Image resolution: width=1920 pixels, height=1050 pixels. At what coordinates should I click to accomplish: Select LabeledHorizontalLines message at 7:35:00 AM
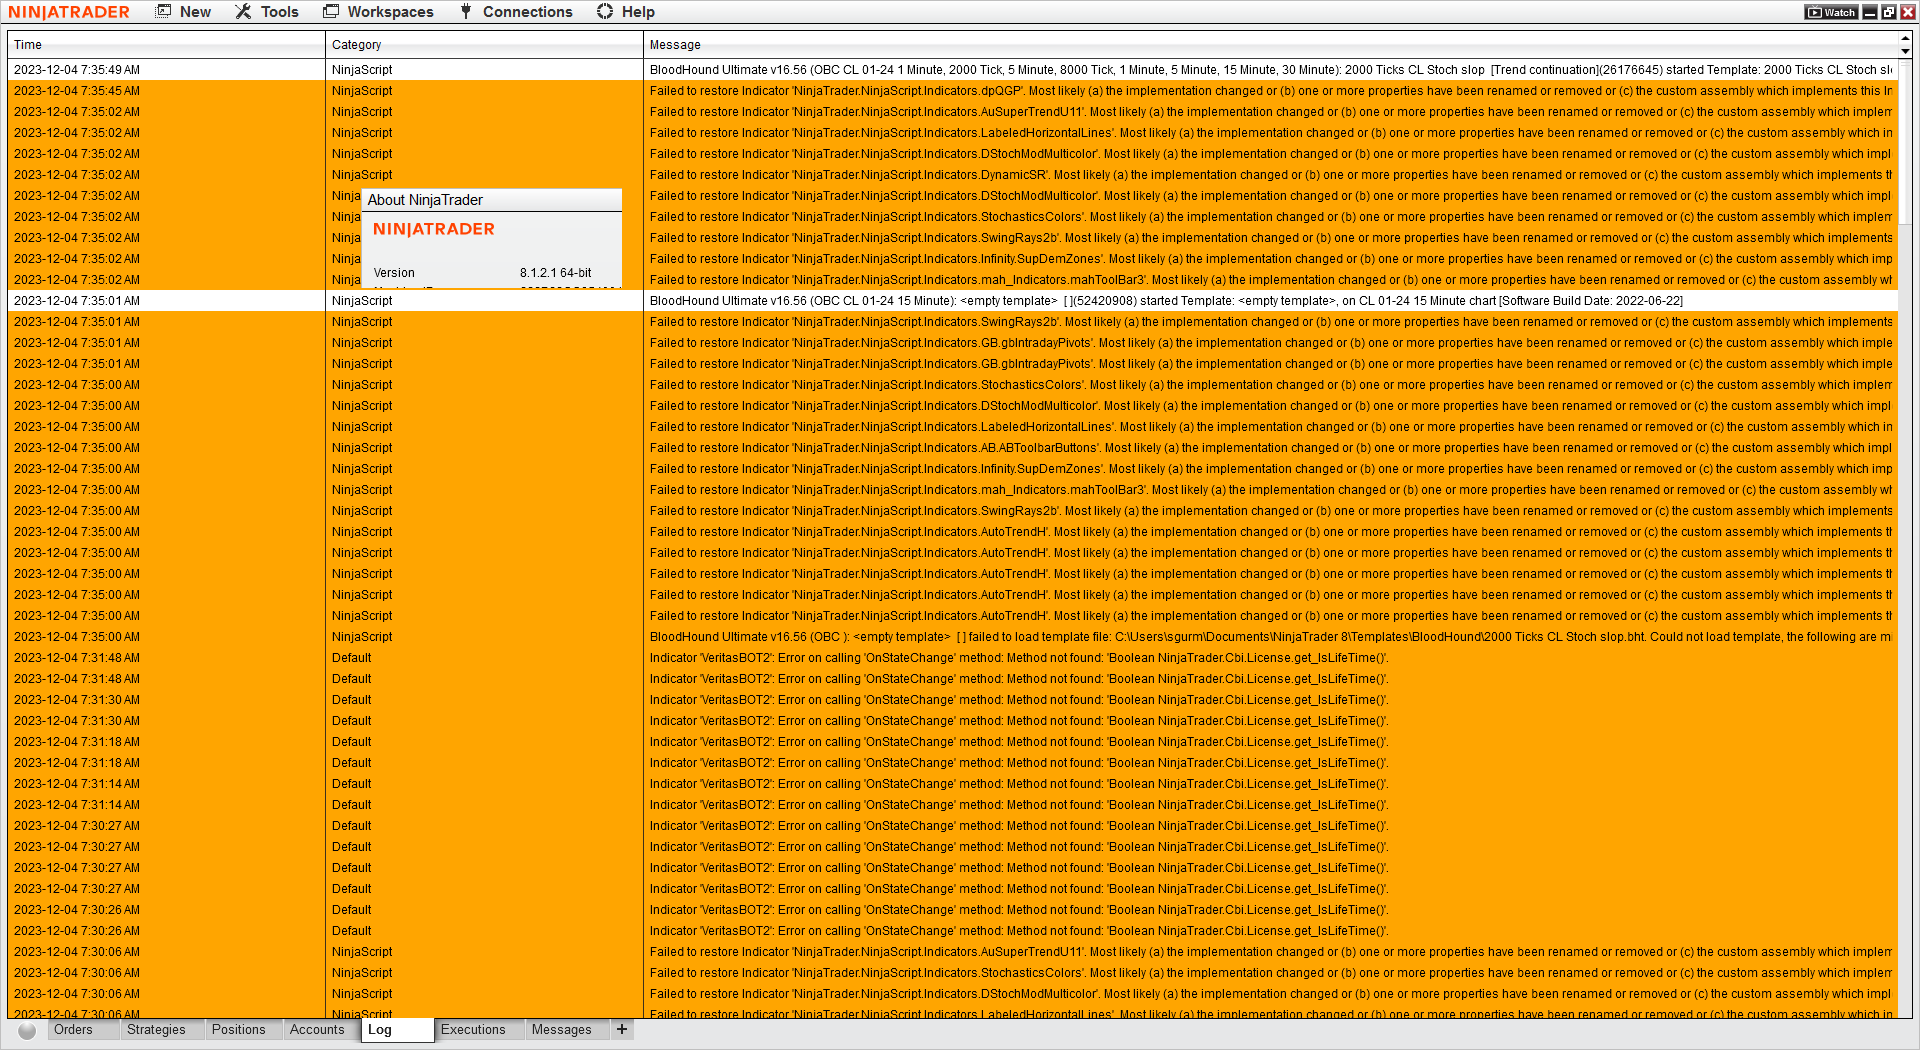click(1271, 427)
